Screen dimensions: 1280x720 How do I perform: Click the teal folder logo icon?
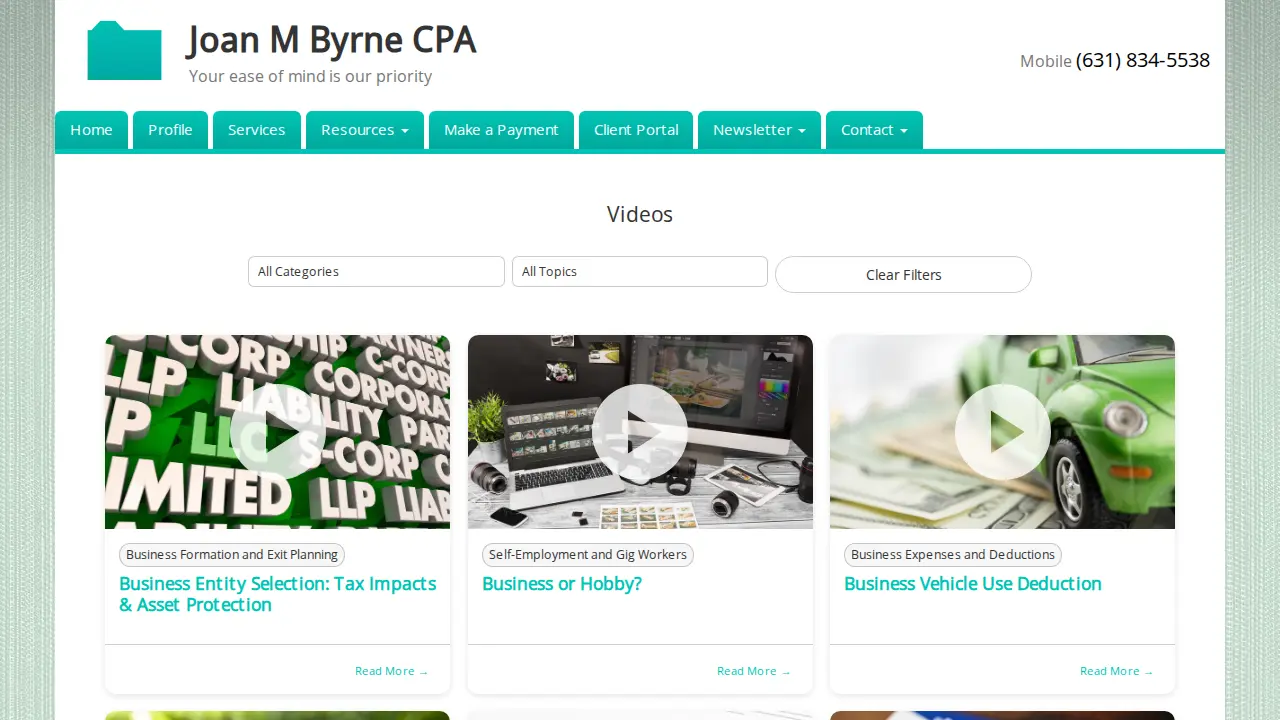[x=124, y=50]
